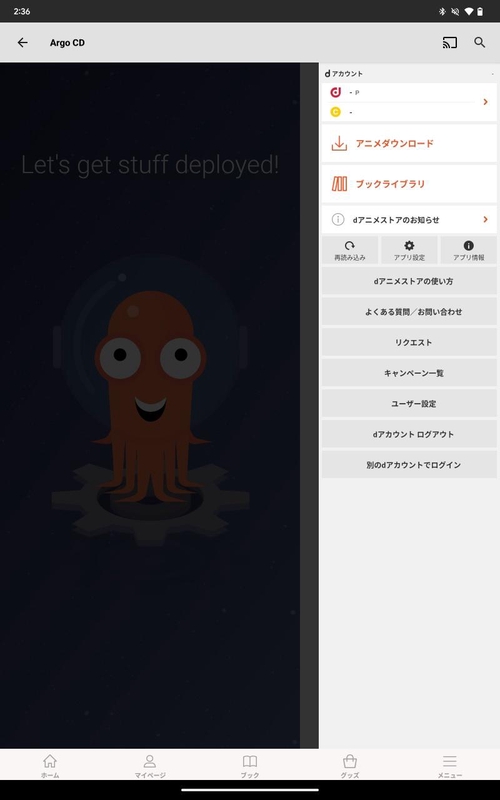
Task: Expand d account points chevron
Action: [485, 102]
